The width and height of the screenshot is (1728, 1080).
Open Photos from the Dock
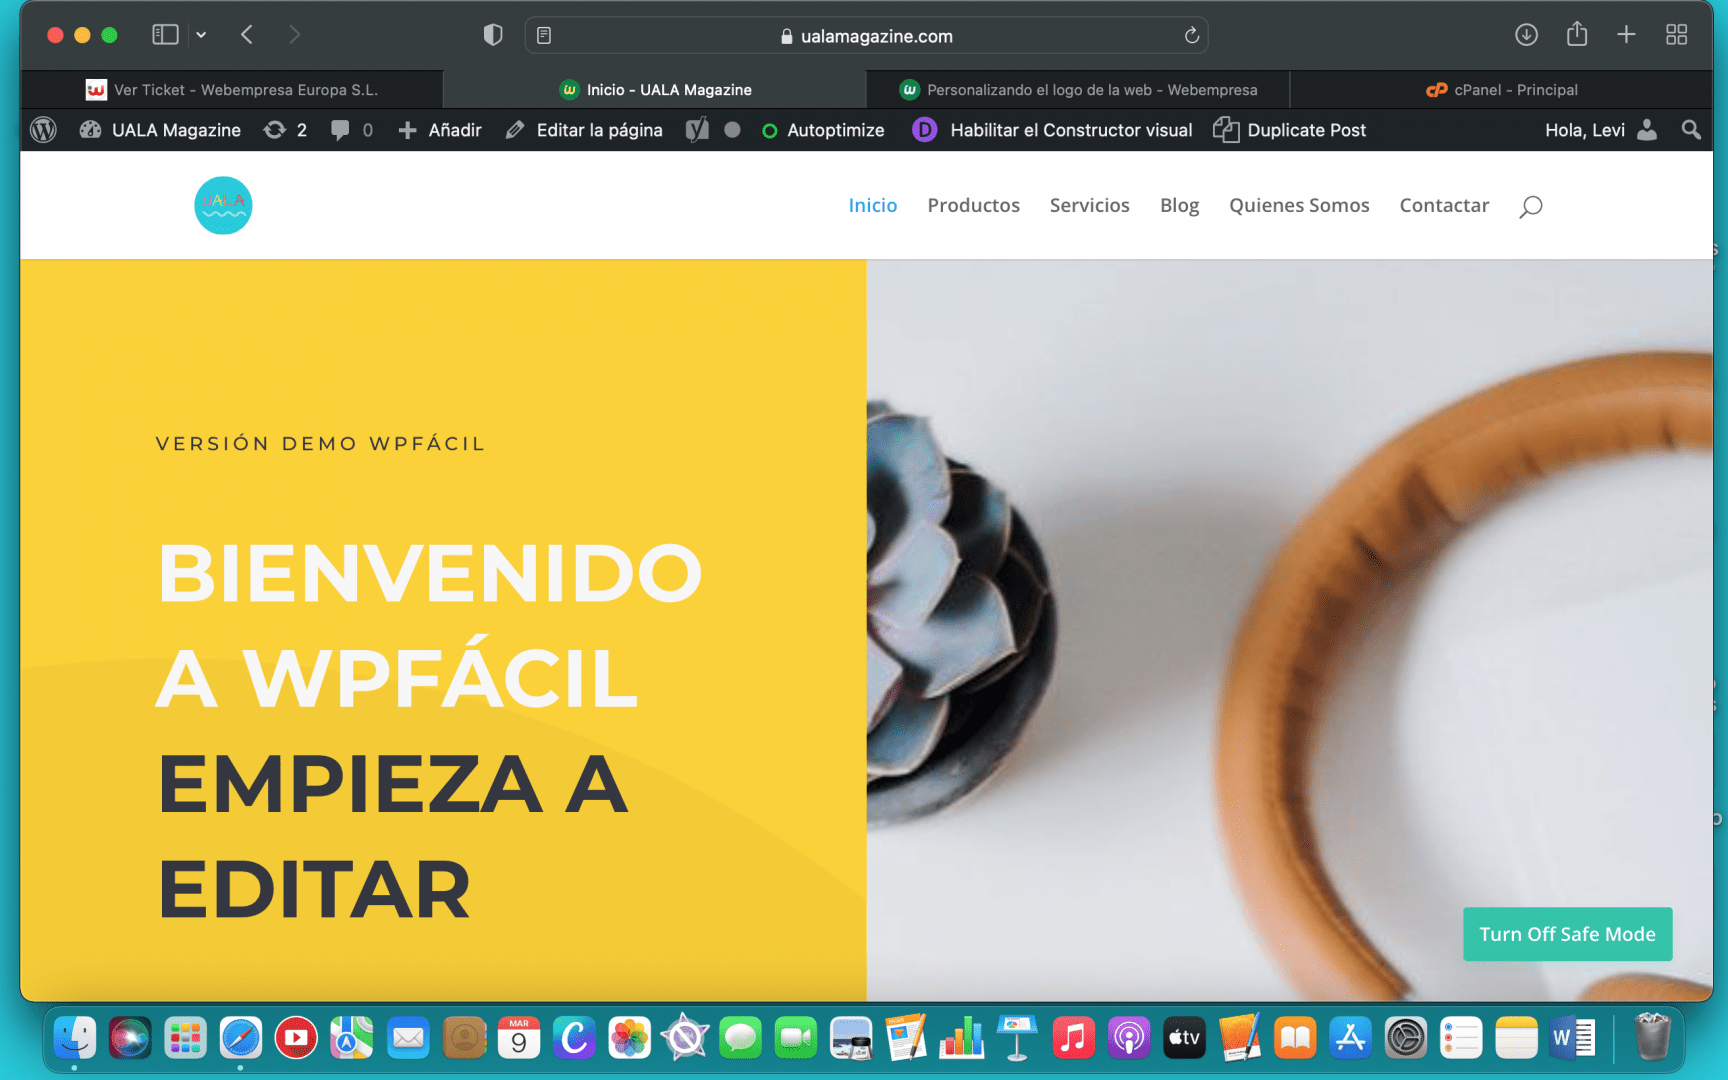[630, 1038]
